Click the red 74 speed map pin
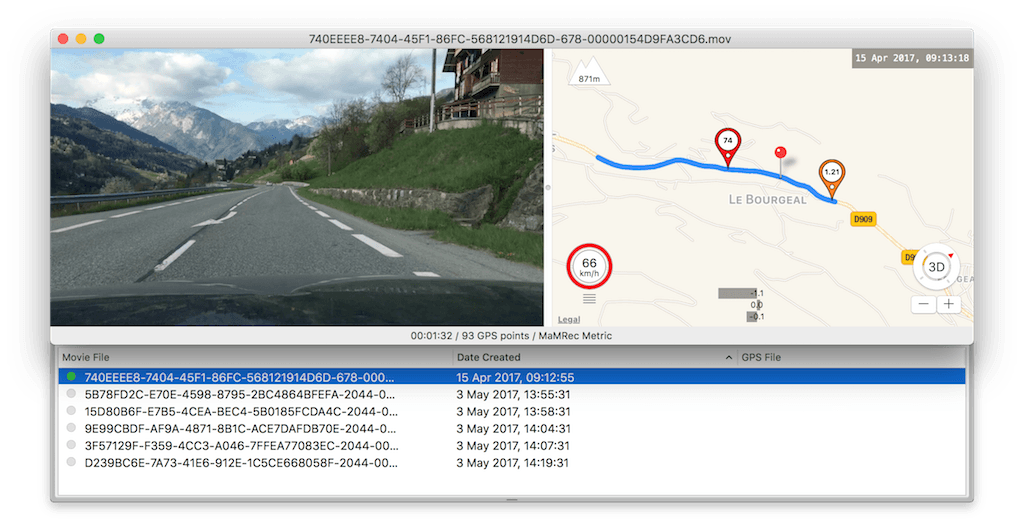The image size is (1024, 521). [728, 148]
